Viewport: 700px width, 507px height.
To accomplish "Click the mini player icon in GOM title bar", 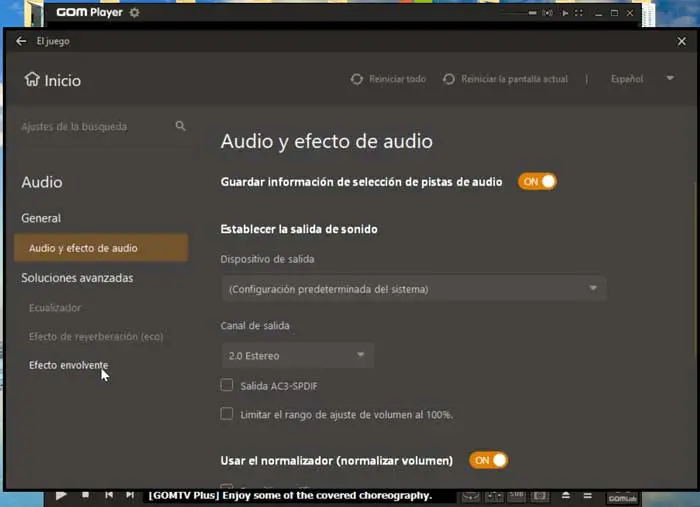I will [x=532, y=13].
